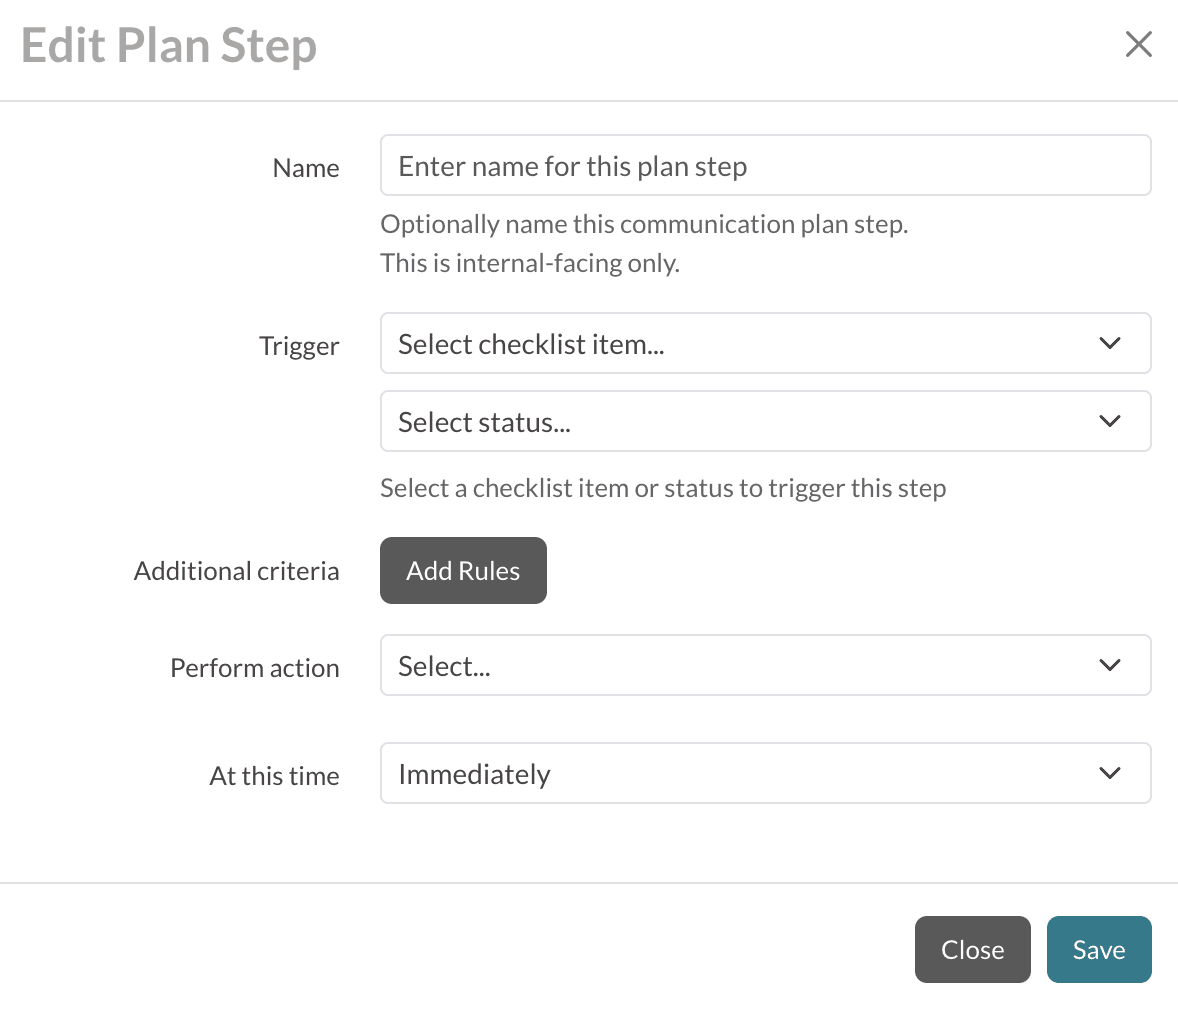Click the Name field label
The width and height of the screenshot is (1178, 1010).
(306, 168)
